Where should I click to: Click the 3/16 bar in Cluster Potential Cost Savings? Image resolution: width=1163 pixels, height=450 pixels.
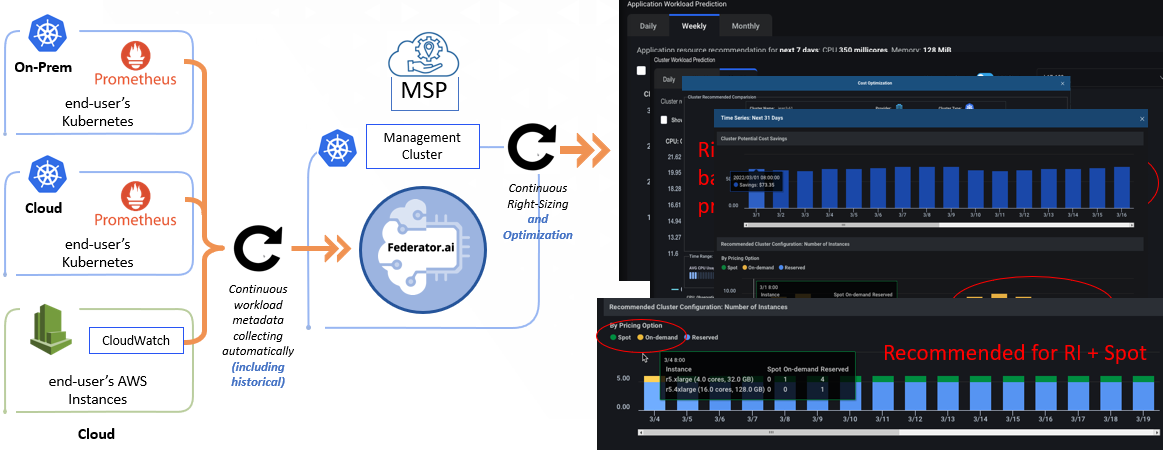[x=1121, y=187]
